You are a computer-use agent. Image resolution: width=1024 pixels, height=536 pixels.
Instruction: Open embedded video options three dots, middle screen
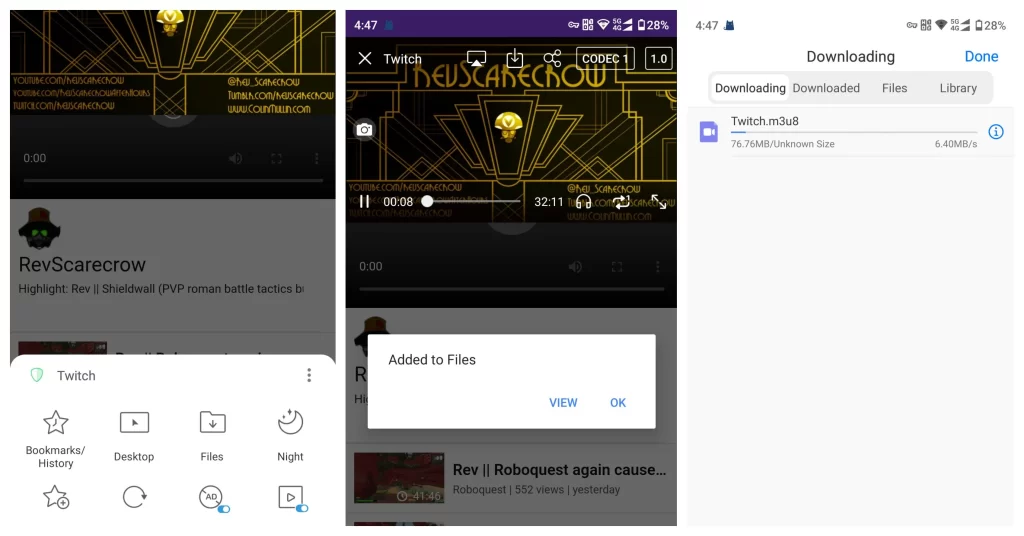coord(658,266)
